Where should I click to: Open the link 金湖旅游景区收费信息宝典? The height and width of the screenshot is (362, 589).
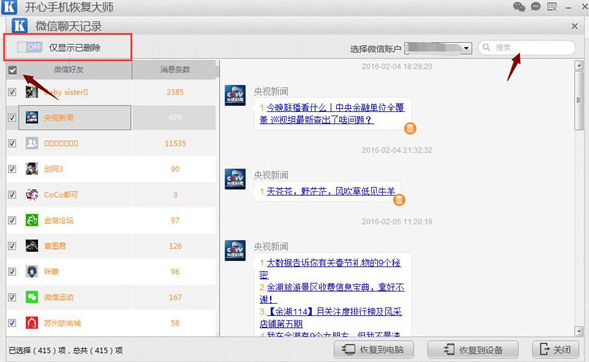click(332, 293)
